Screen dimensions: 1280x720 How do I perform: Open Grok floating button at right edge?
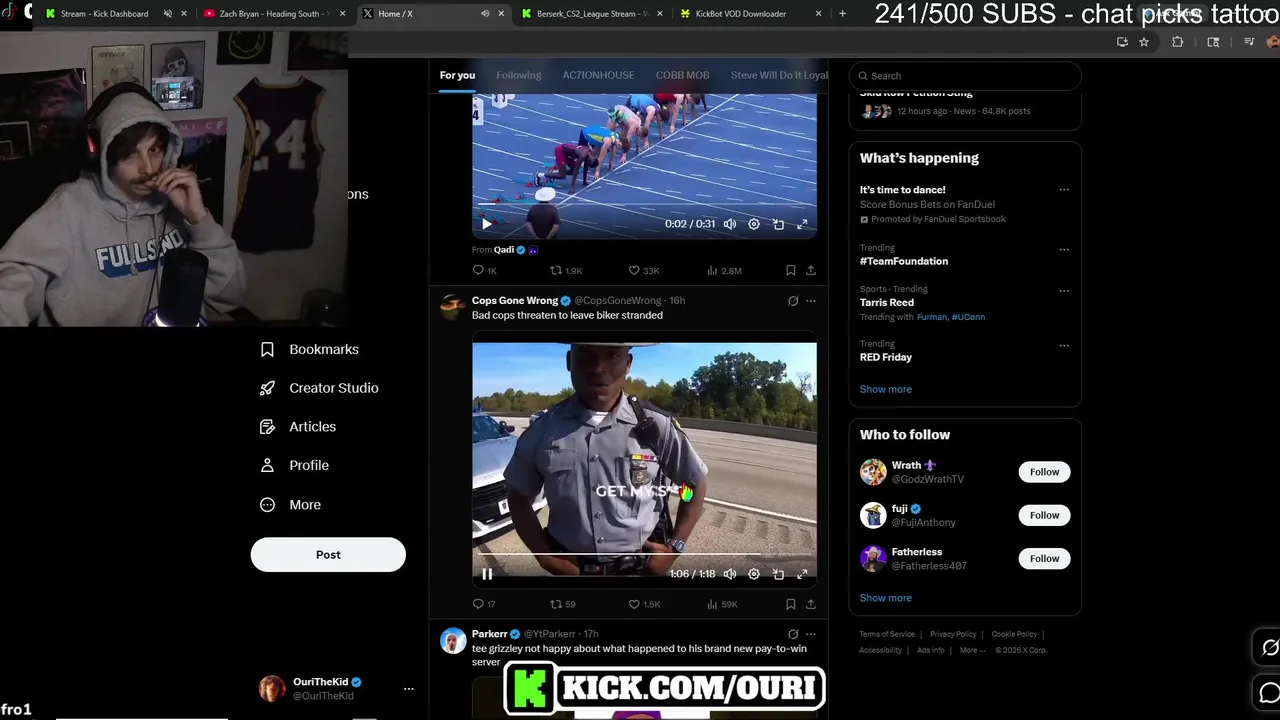tap(1270, 647)
